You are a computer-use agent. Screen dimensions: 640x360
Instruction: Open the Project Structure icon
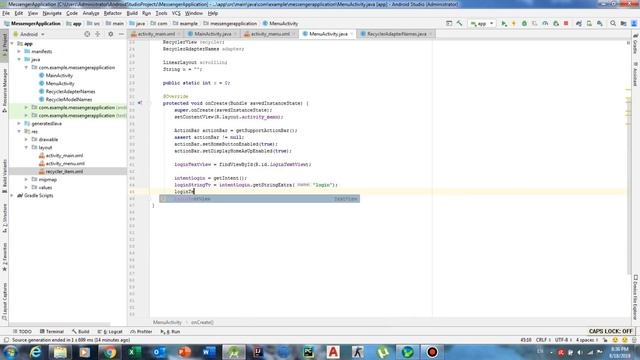623,24
